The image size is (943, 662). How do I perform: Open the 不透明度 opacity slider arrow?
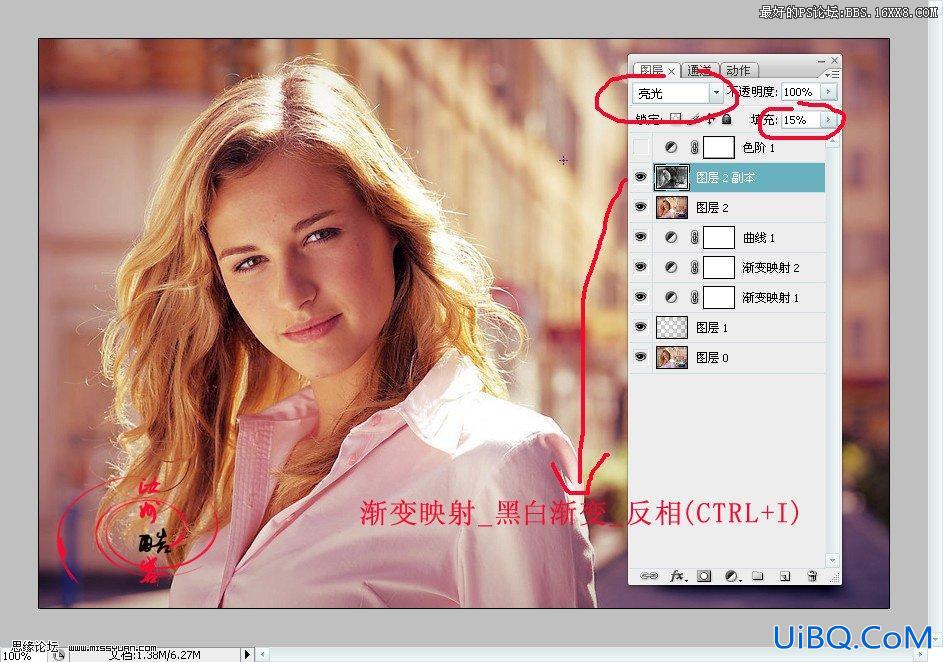829,91
